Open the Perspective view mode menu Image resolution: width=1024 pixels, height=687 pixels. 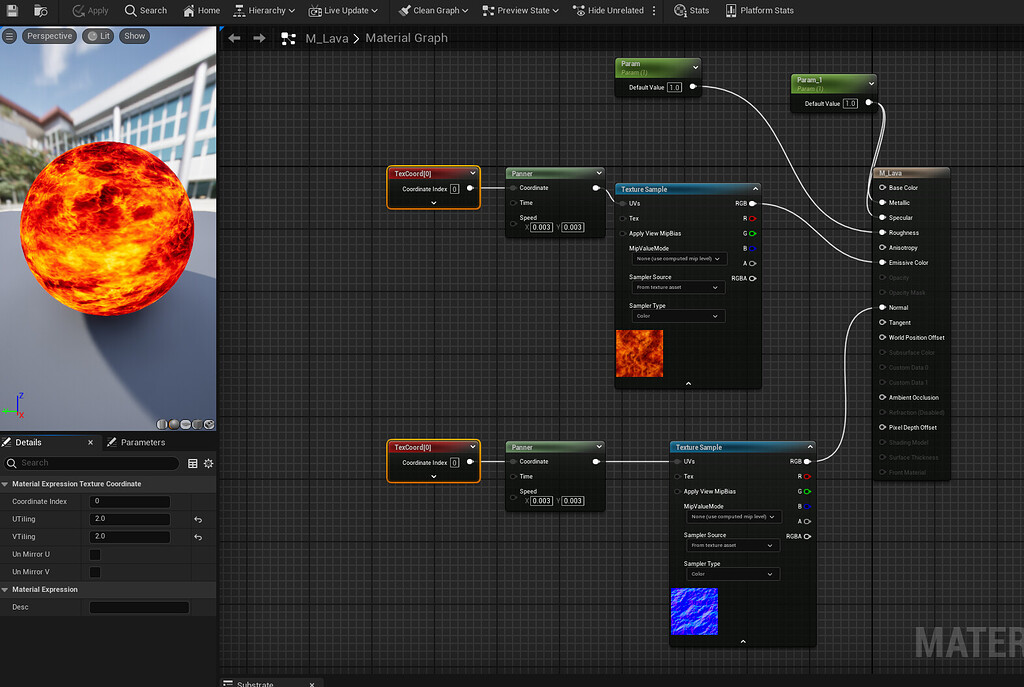click(49, 36)
